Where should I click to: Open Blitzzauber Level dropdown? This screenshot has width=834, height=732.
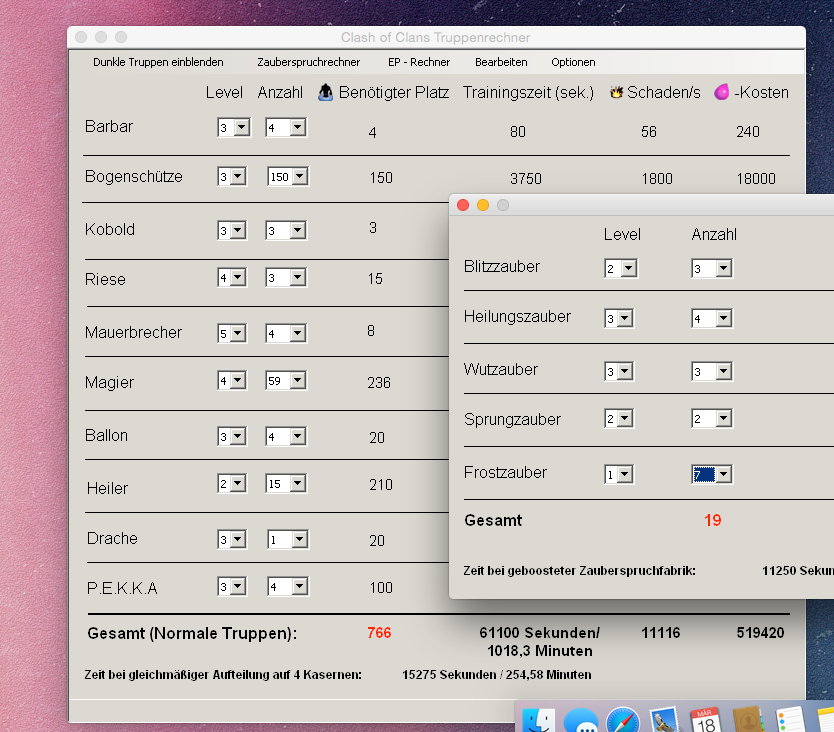click(x=620, y=269)
